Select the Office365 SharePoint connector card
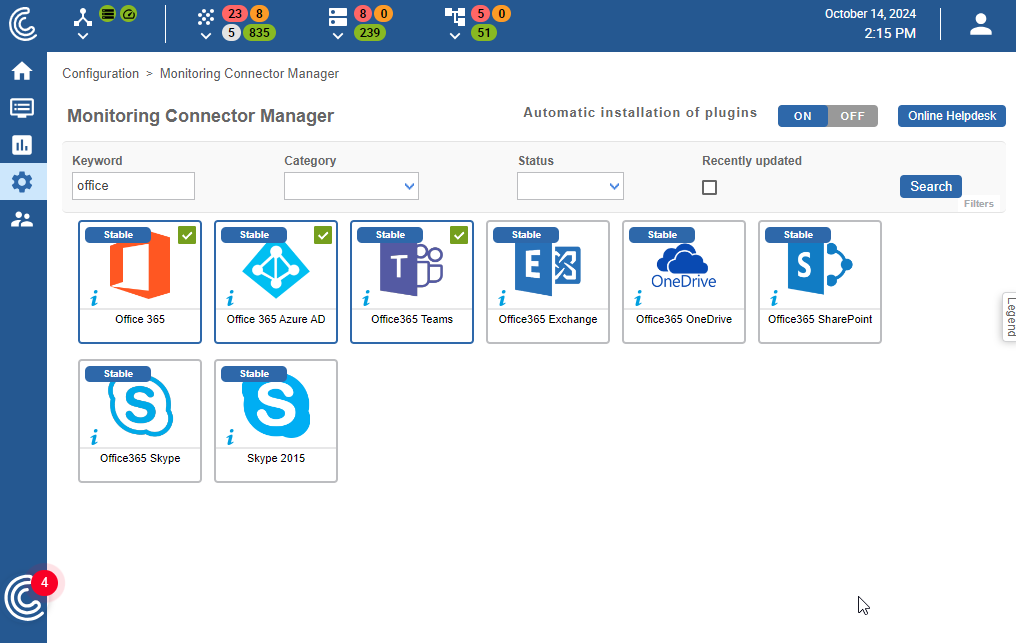1016x643 pixels. [820, 282]
